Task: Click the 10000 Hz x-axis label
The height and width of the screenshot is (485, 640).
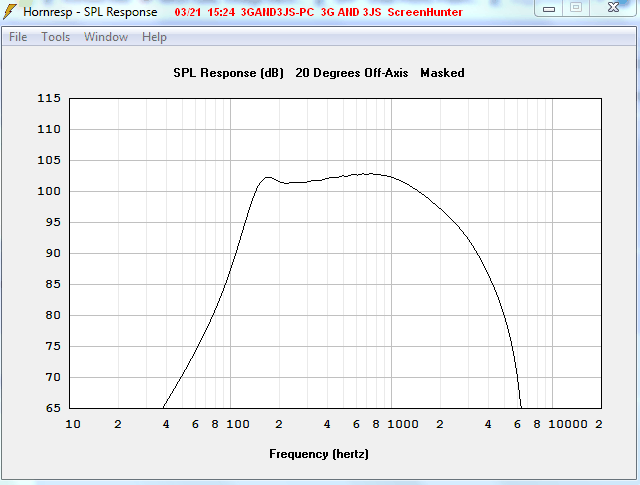Action: pyautogui.click(x=568, y=424)
